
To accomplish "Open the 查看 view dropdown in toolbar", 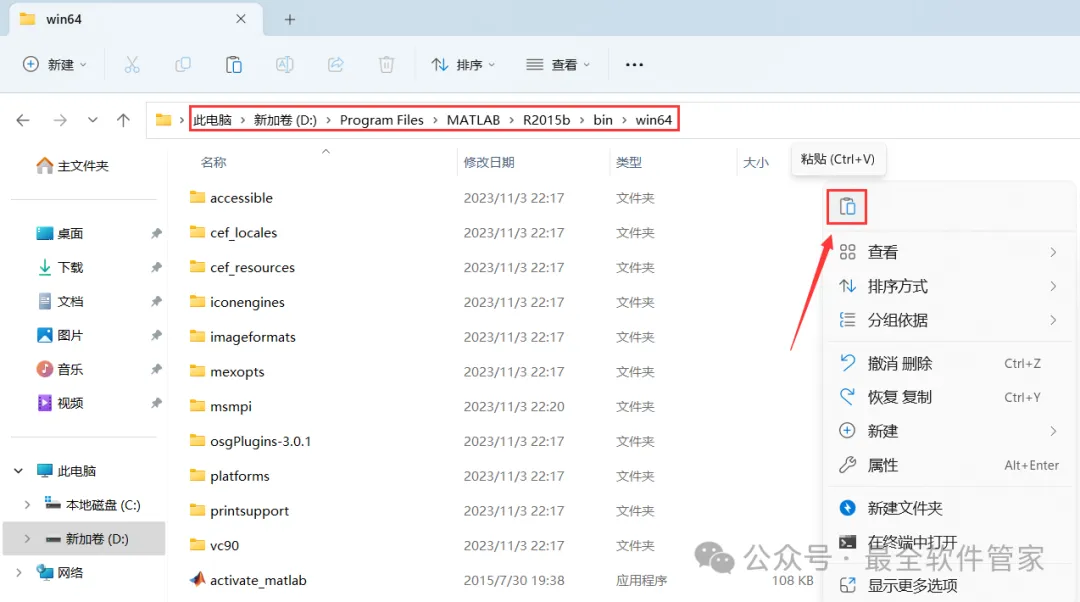I will click(x=558, y=65).
